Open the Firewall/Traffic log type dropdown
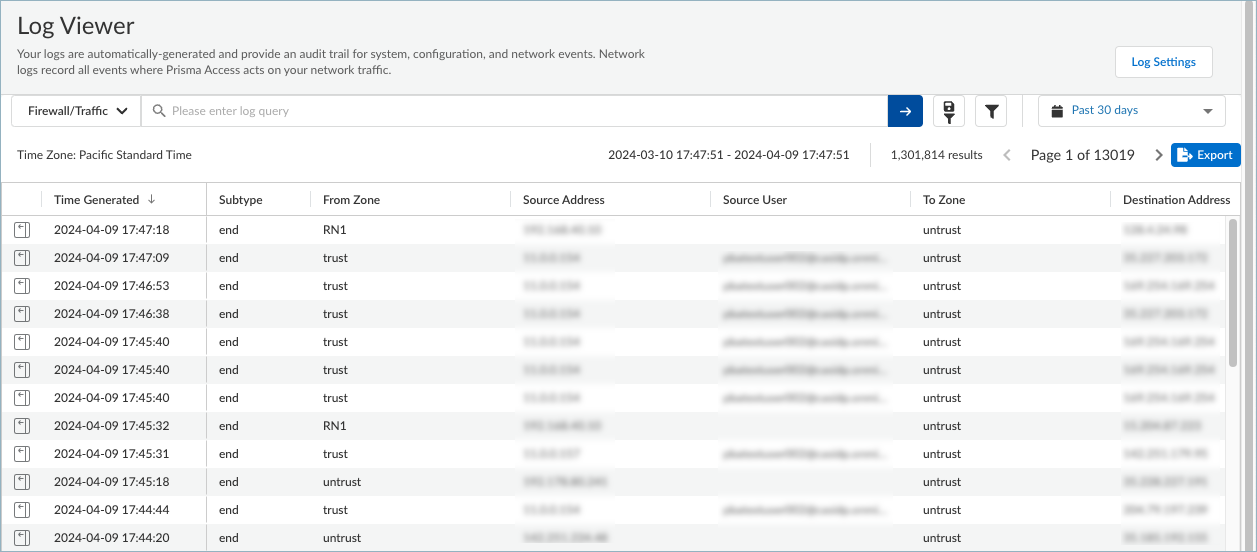Viewport: 1257px width, 552px height. [x=76, y=111]
